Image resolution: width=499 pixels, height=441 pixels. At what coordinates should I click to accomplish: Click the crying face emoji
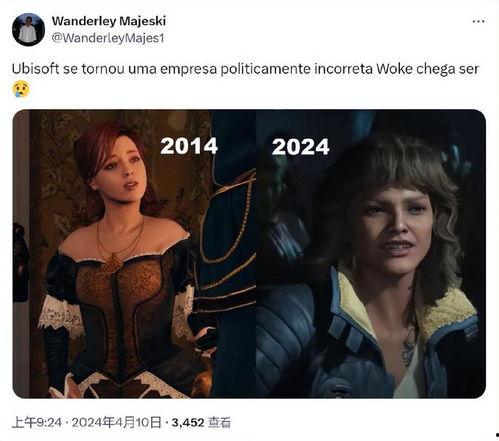click(21, 89)
